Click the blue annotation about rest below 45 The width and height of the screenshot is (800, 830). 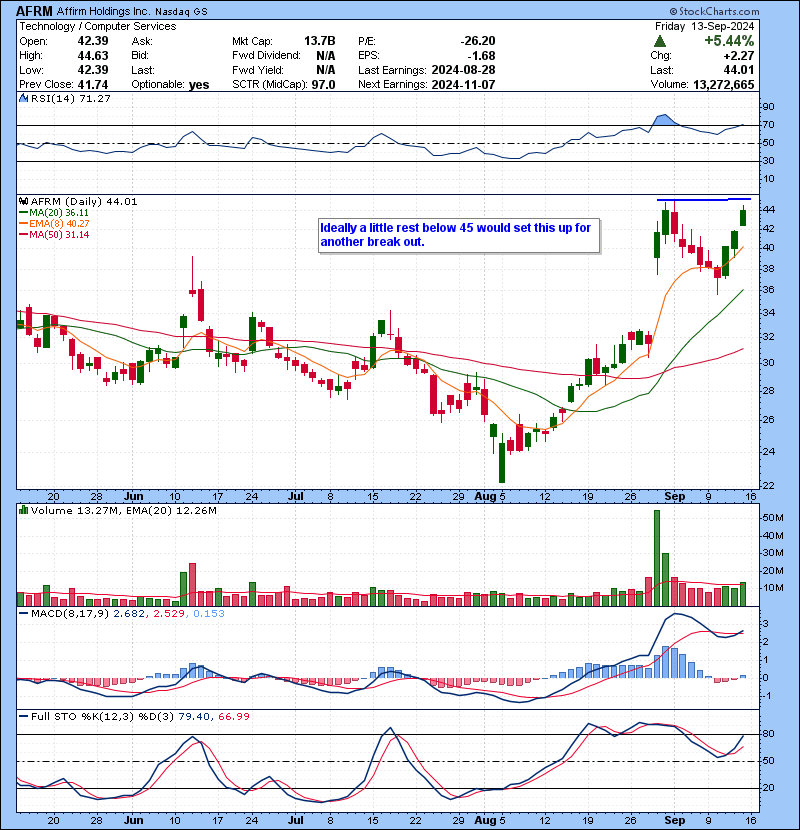[x=459, y=235]
